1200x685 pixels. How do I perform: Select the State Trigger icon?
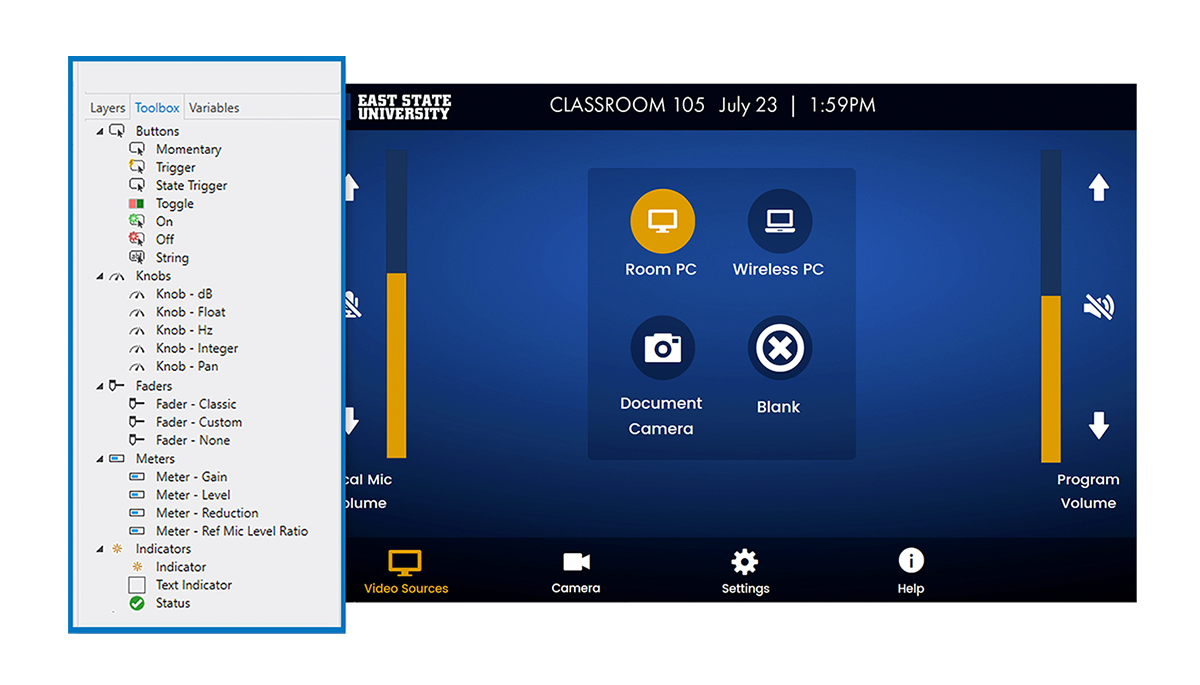(137, 185)
